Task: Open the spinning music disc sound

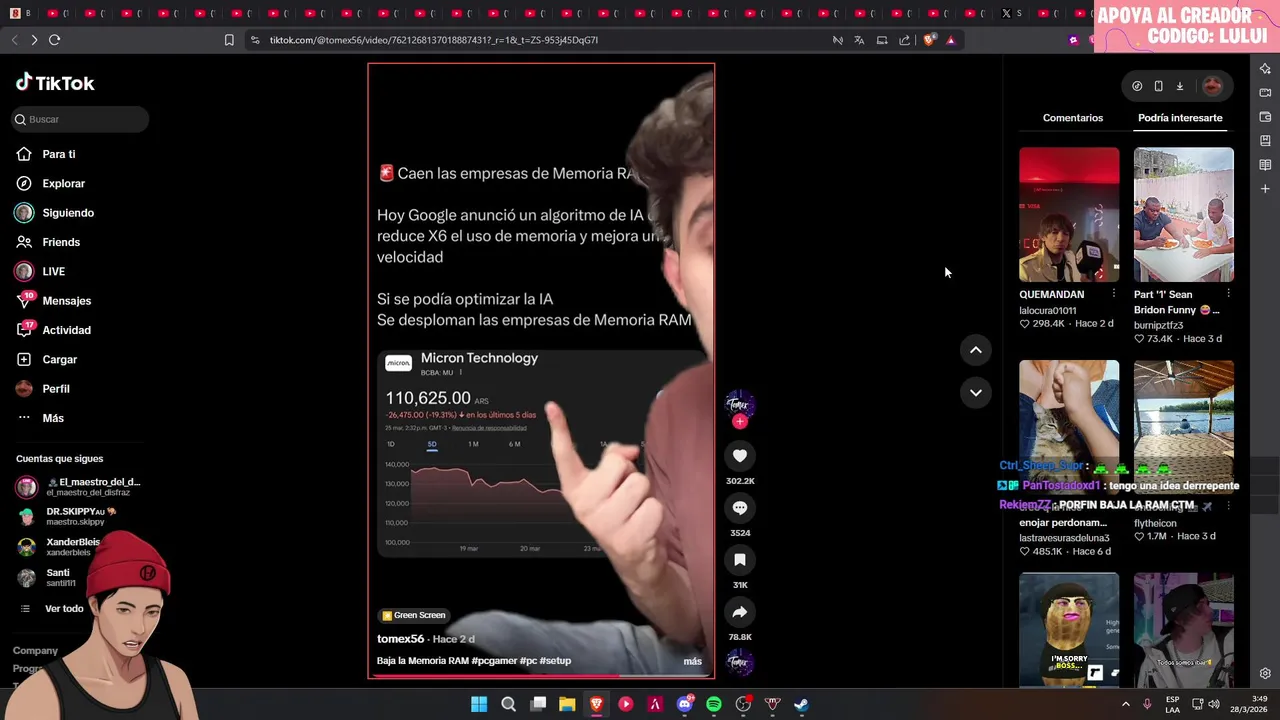Action: [x=740, y=662]
